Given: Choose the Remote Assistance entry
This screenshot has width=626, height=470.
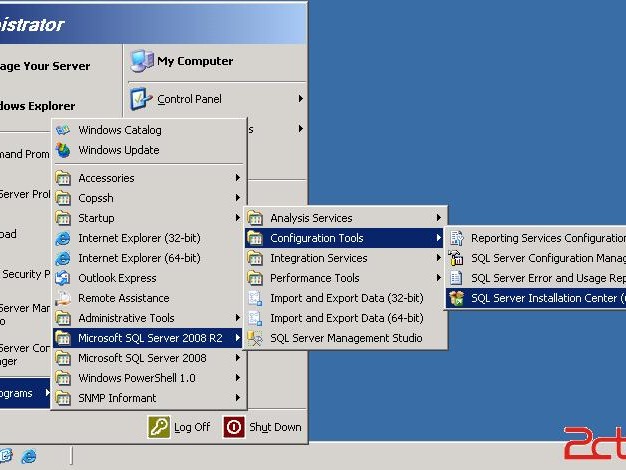Looking at the screenshot, I should pyautogui.click(x=148, y=298).
